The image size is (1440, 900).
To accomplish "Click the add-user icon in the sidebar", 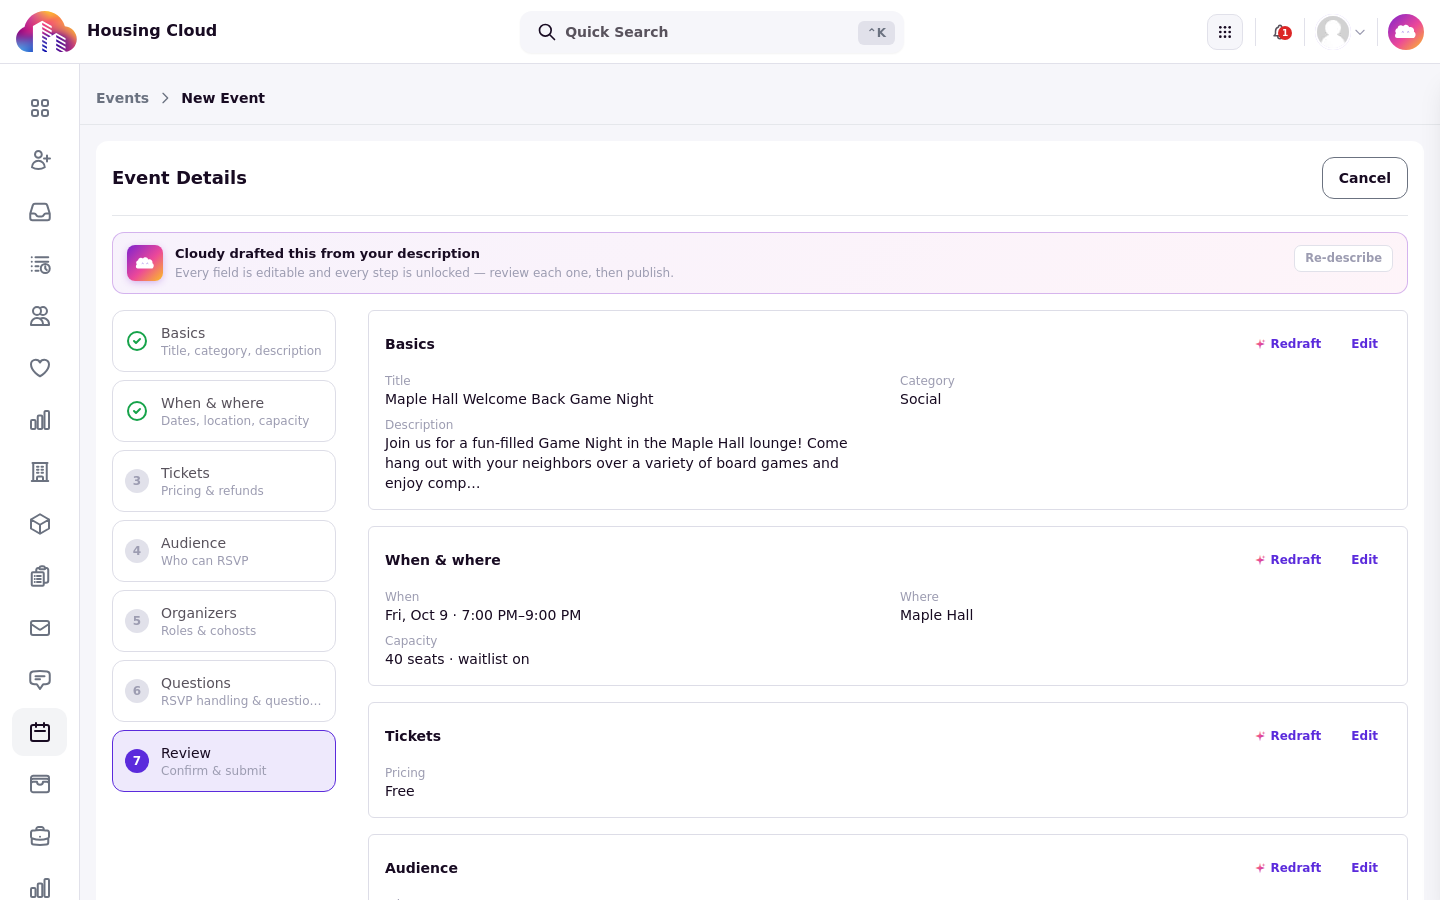I will 40,160.
